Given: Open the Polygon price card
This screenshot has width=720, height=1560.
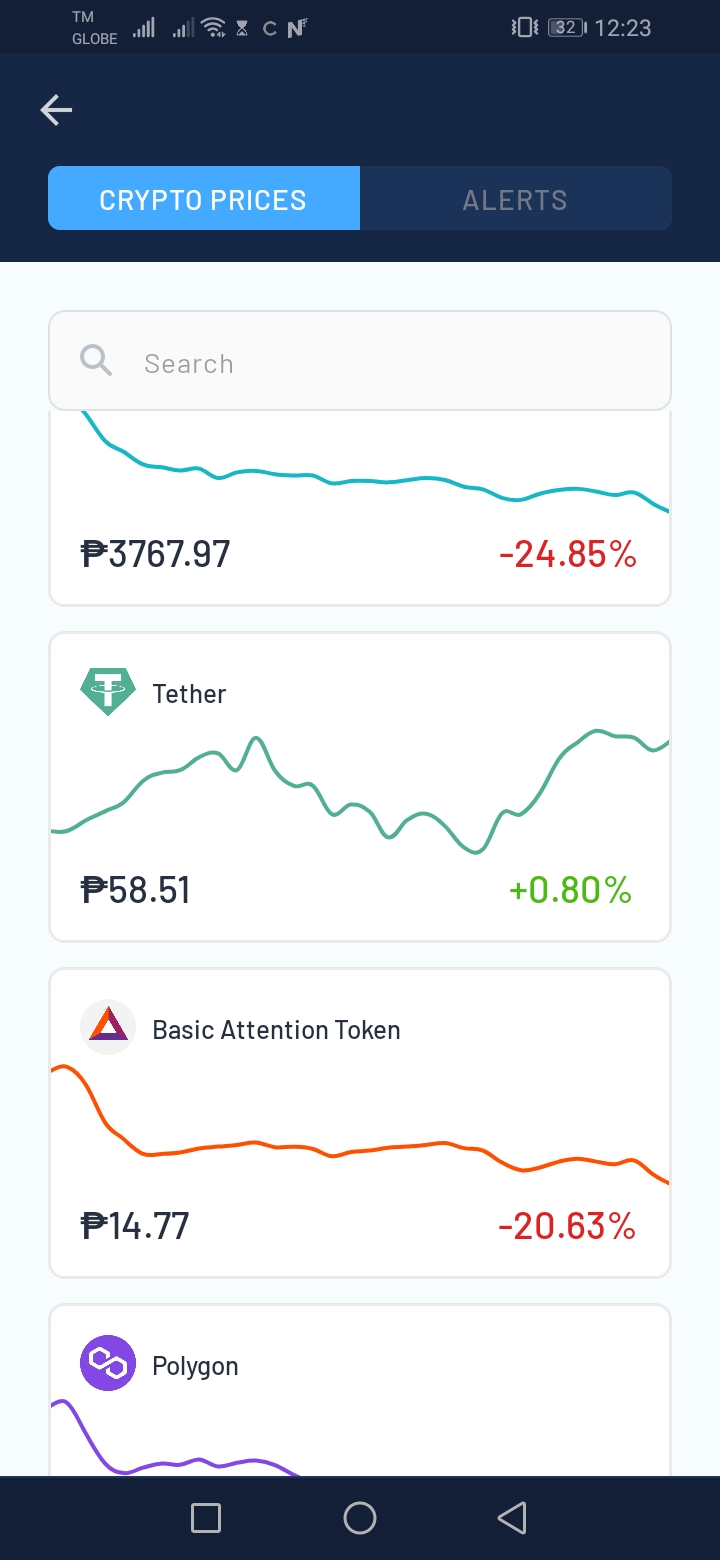Looking at the screenshot, I should [360, 1390].
